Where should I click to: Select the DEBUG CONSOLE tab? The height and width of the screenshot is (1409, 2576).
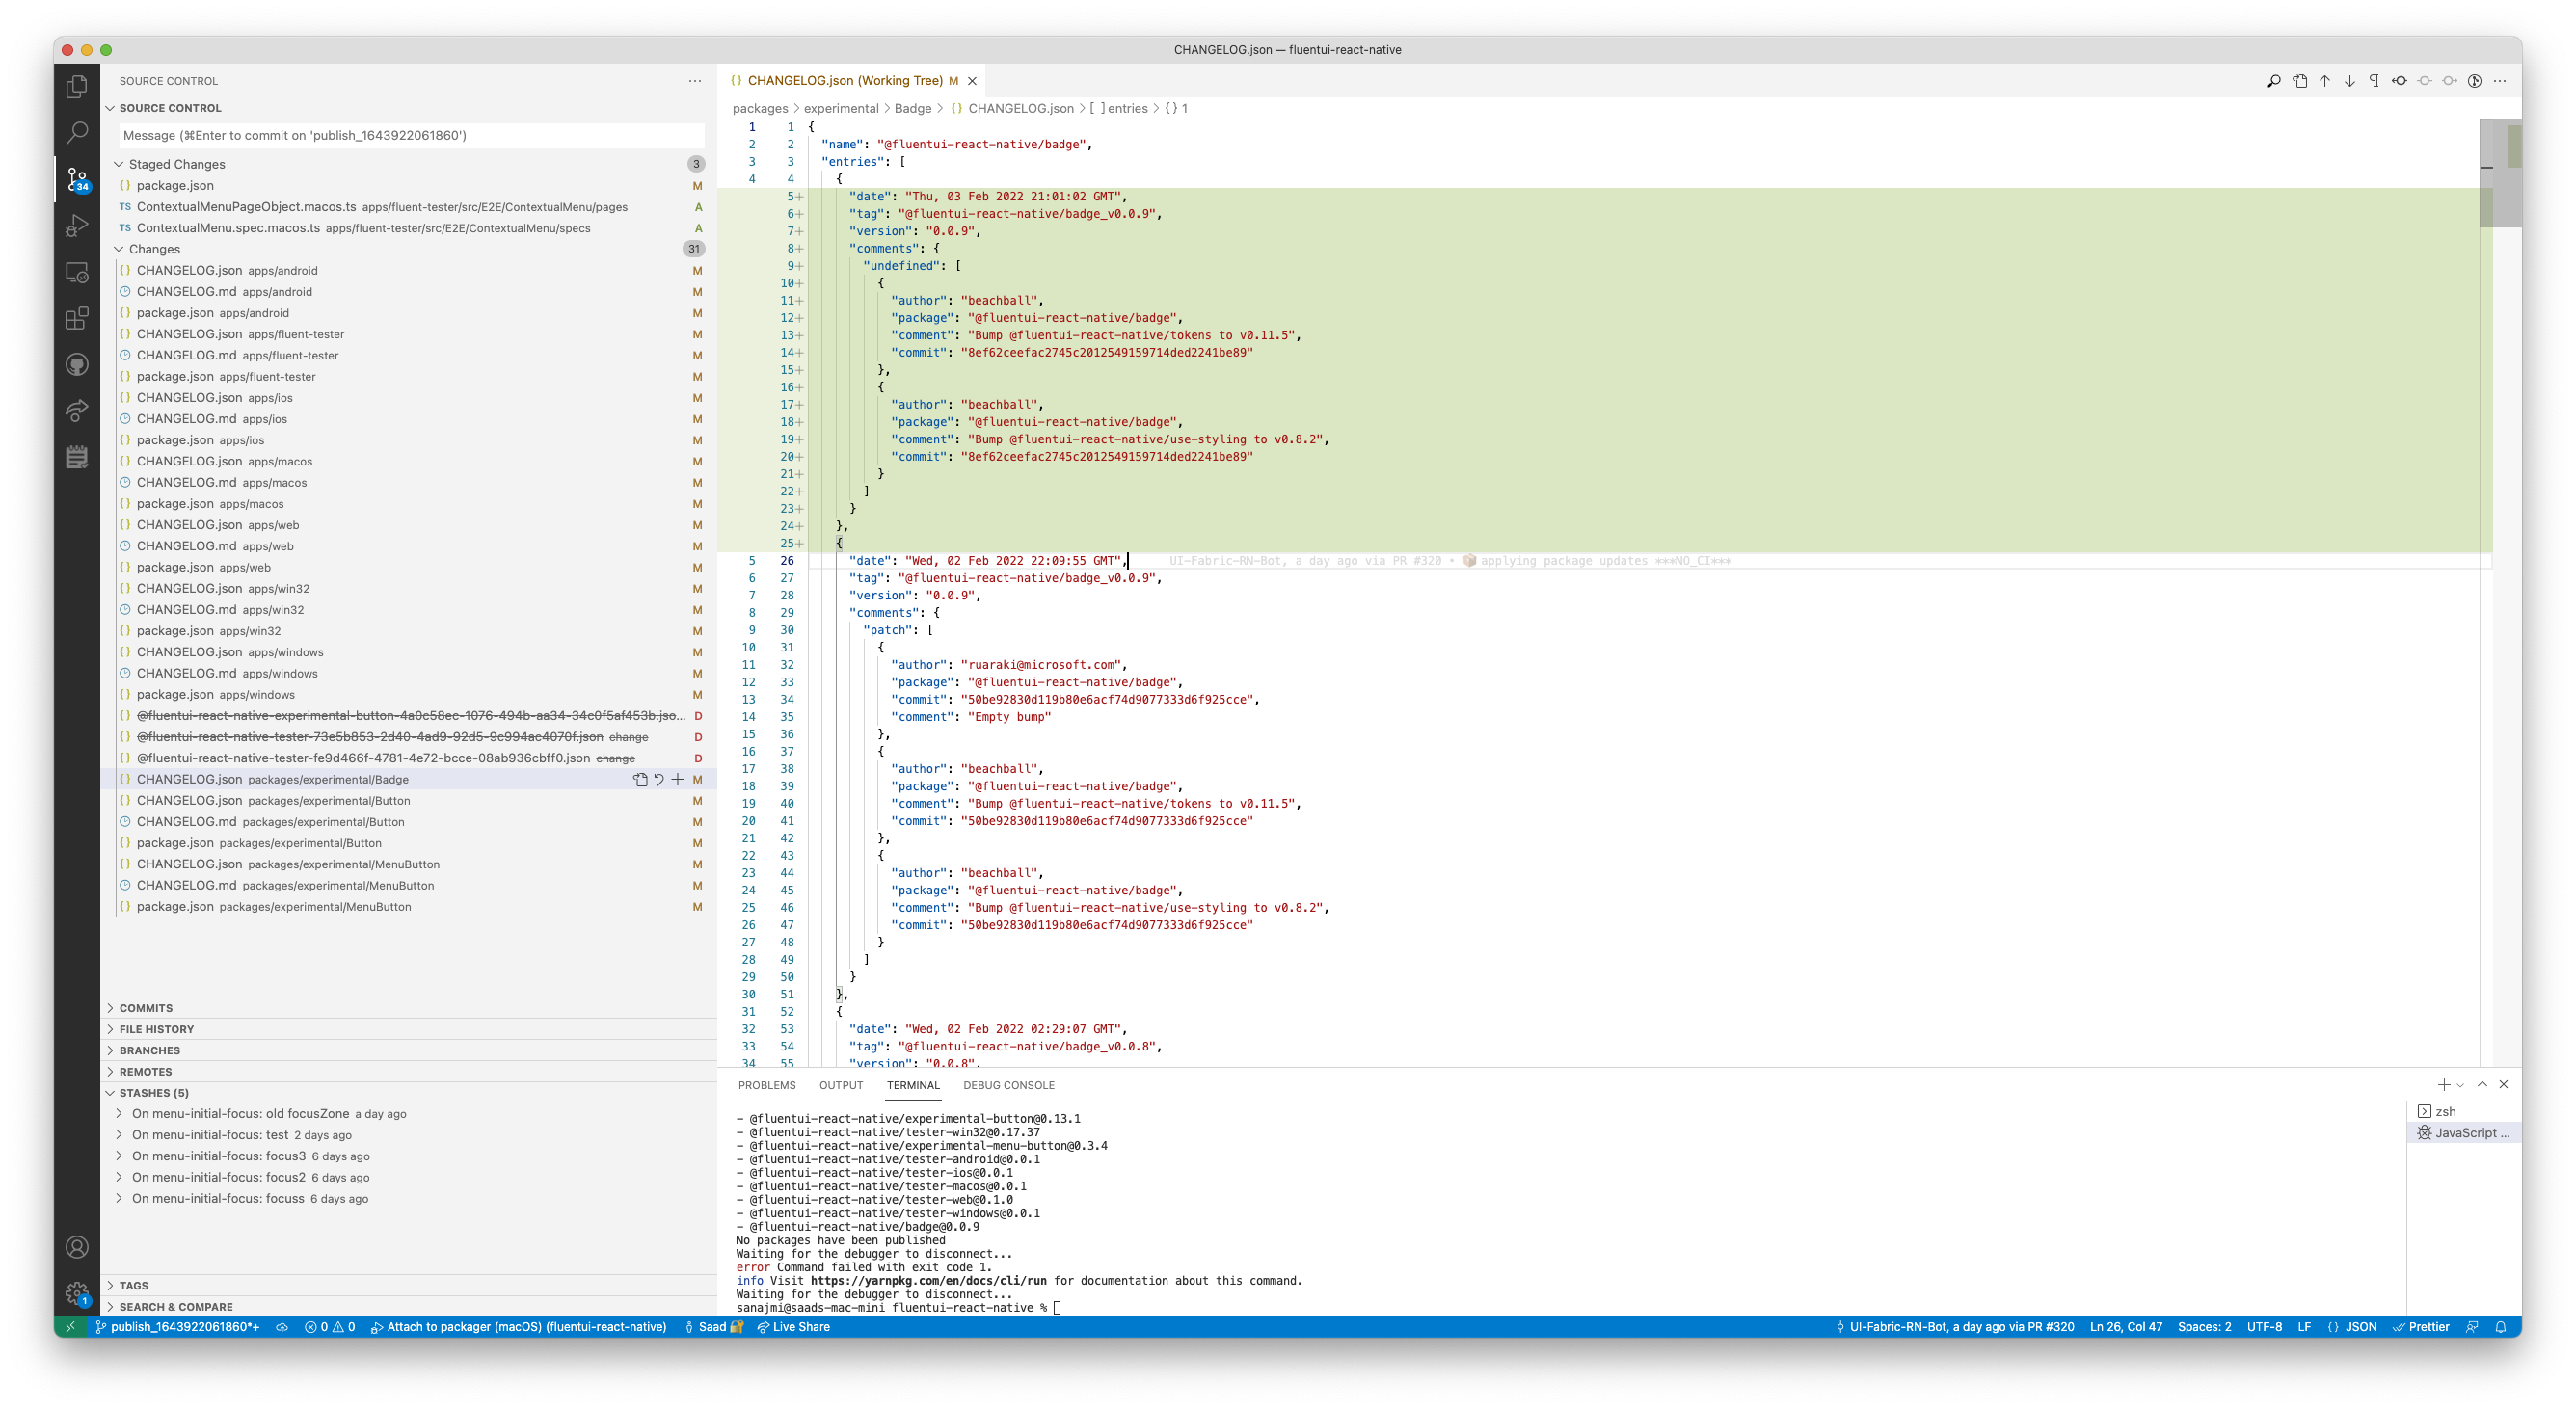click(x=1008, y=1085)
